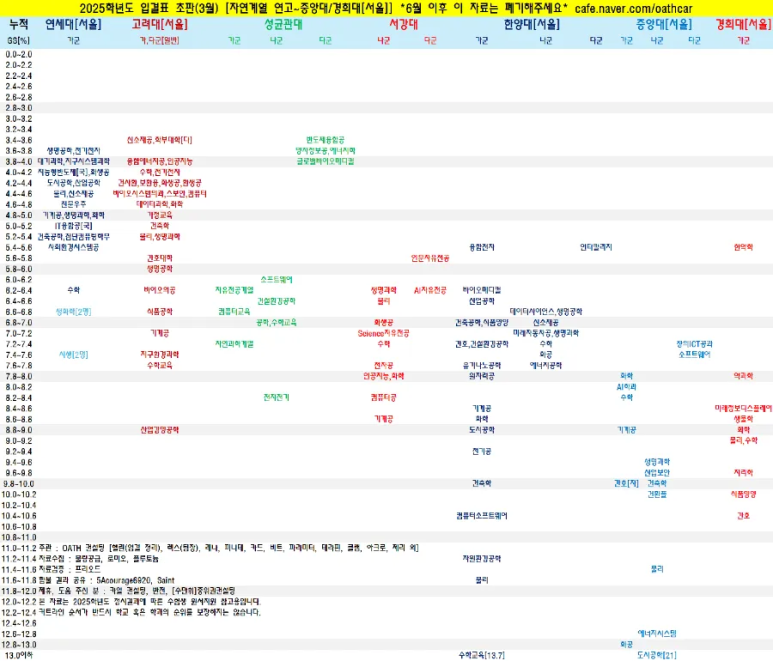
Task: Select the '식품공학' cell in 고려대 column
Action: click(160, 312)
